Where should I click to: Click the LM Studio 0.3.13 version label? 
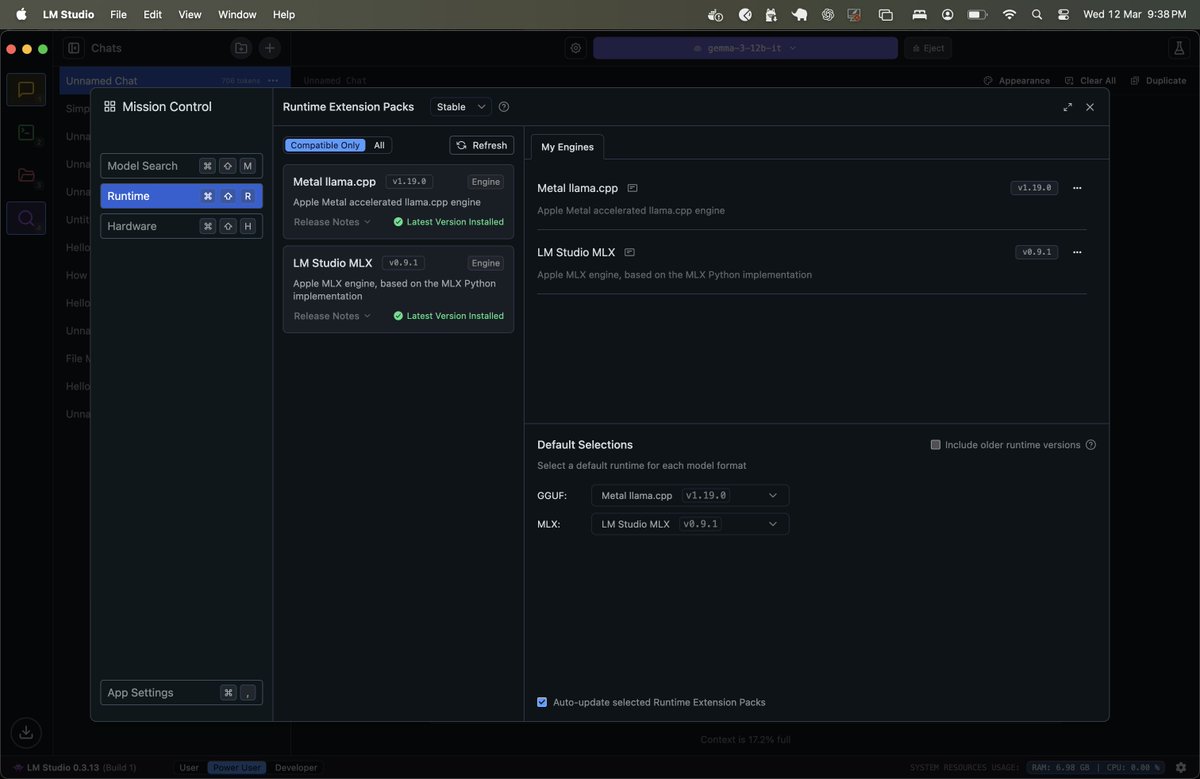pyautogui.click(x=76, y=768)
